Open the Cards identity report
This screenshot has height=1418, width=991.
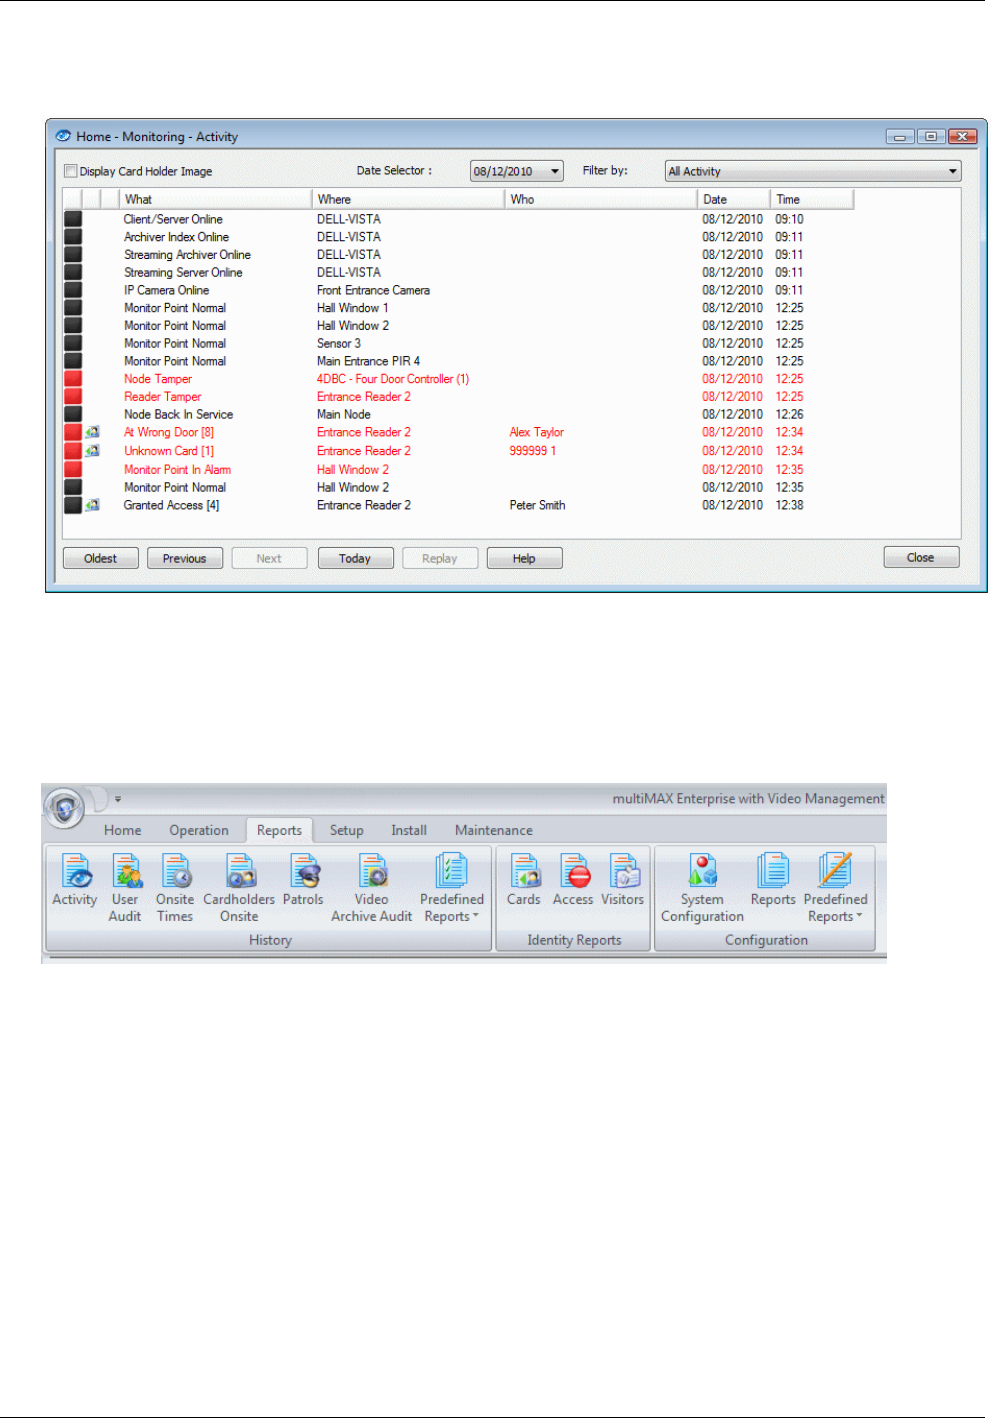click(524, 881)
